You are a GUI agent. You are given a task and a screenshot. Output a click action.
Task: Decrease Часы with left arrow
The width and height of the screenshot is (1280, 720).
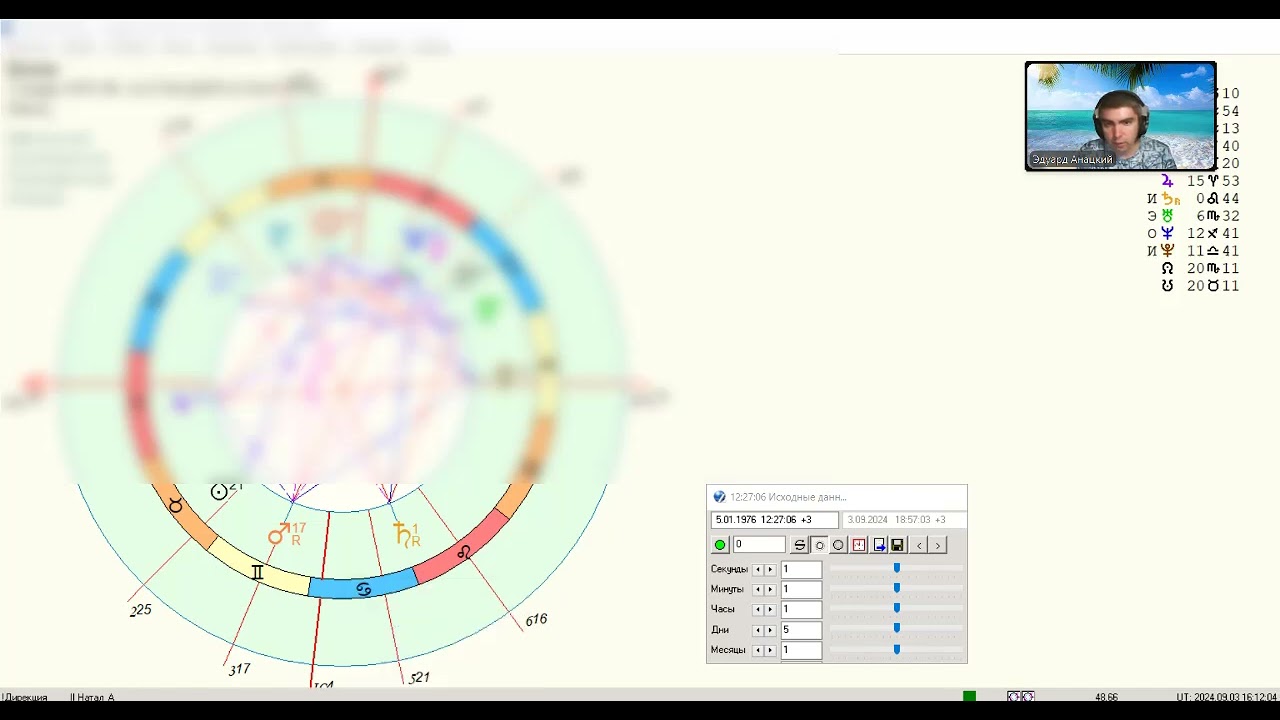pos(757,609)
